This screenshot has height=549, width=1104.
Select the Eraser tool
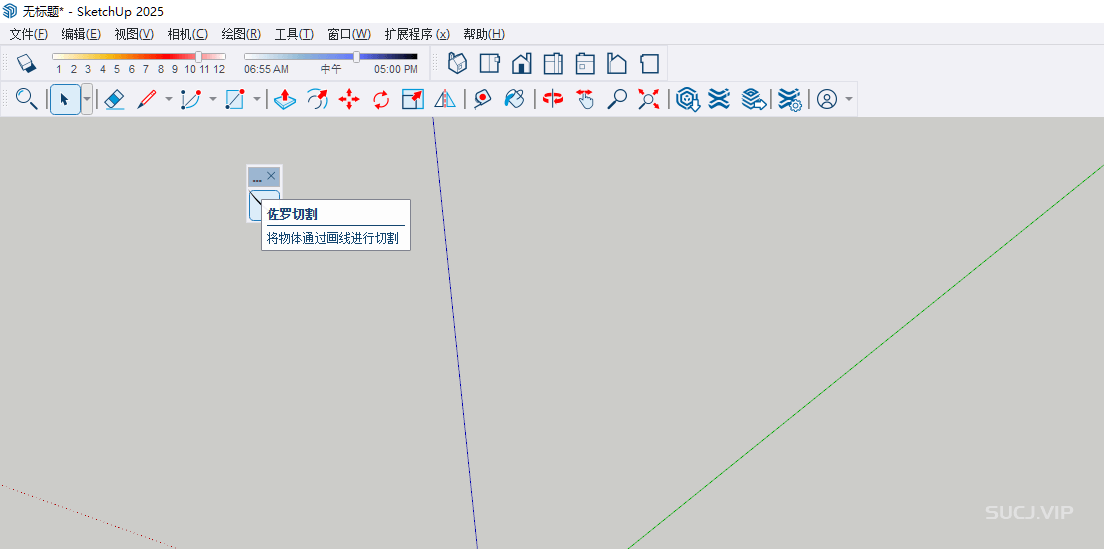click(115, 99)
